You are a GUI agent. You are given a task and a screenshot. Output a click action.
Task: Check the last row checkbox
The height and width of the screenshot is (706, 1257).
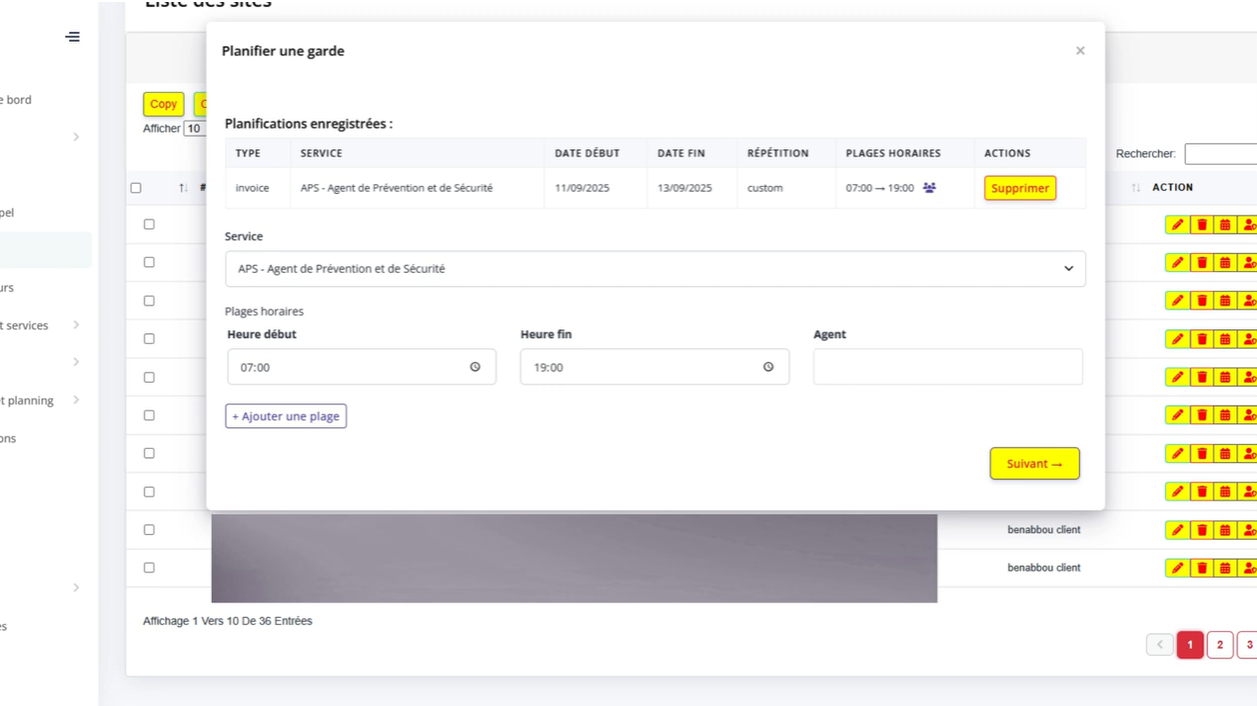point(149,568)
